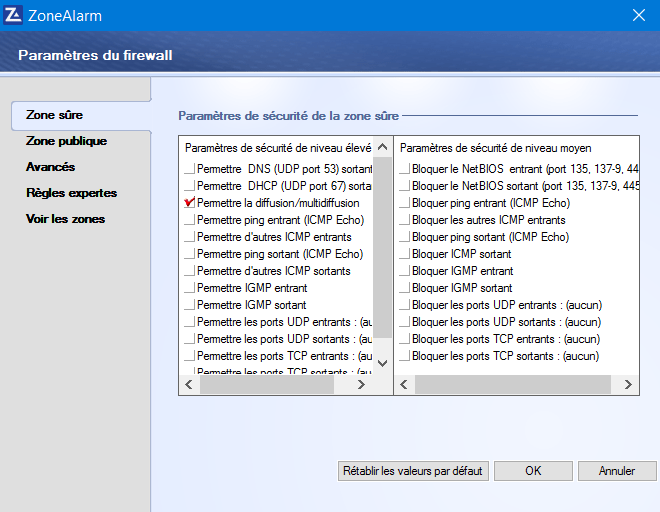Confirm settings with the OK button
660x512 pixels.
(x=533, y=471)
